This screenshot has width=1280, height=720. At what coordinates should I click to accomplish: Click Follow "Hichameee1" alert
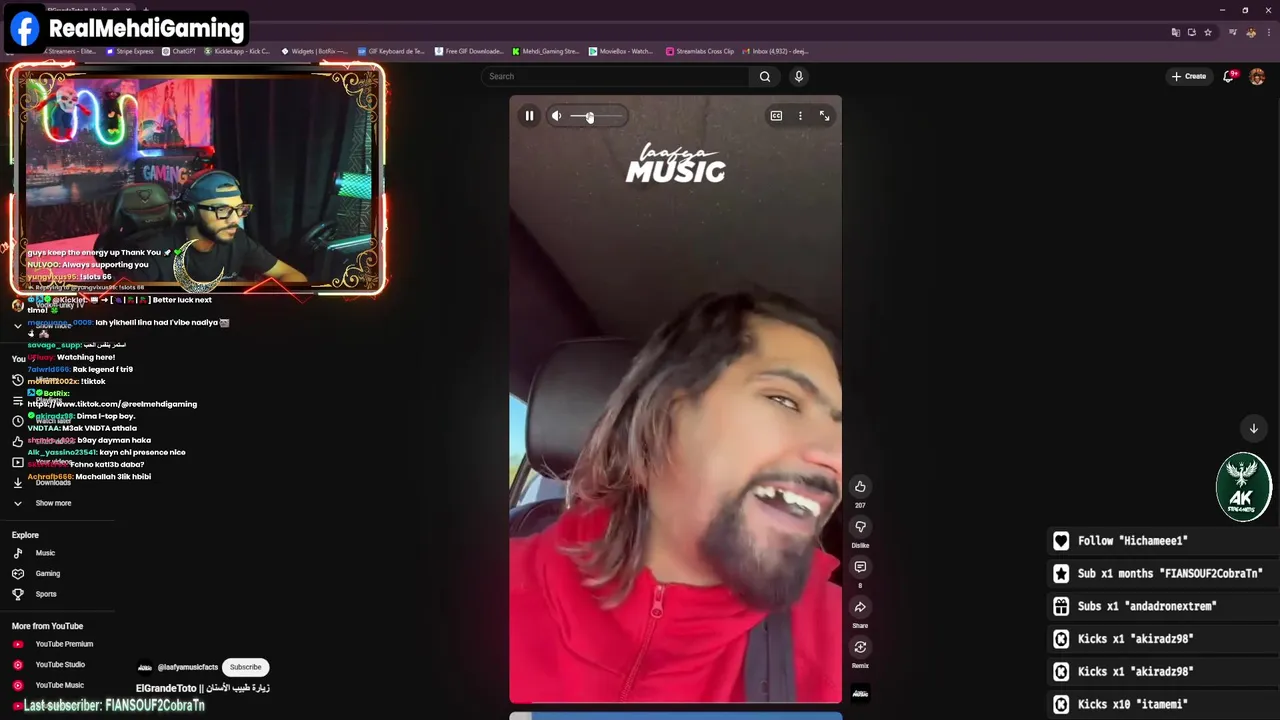tap(1165, 541)
